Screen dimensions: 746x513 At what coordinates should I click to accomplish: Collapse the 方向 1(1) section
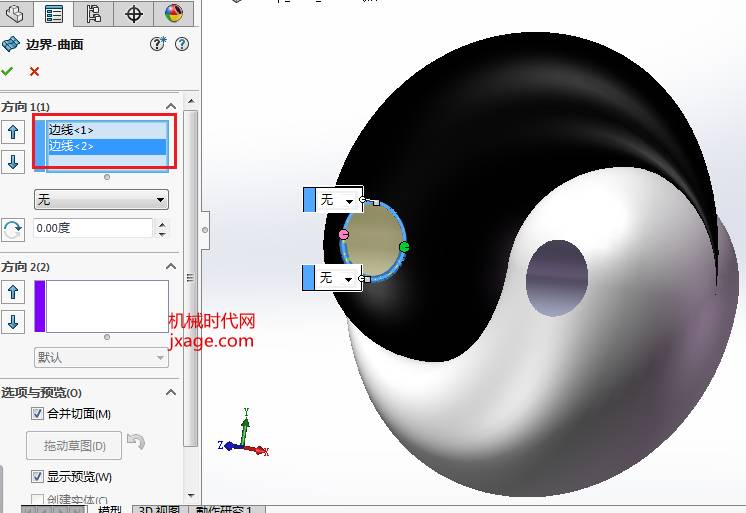pyautogui.click(x=171, y=106)
